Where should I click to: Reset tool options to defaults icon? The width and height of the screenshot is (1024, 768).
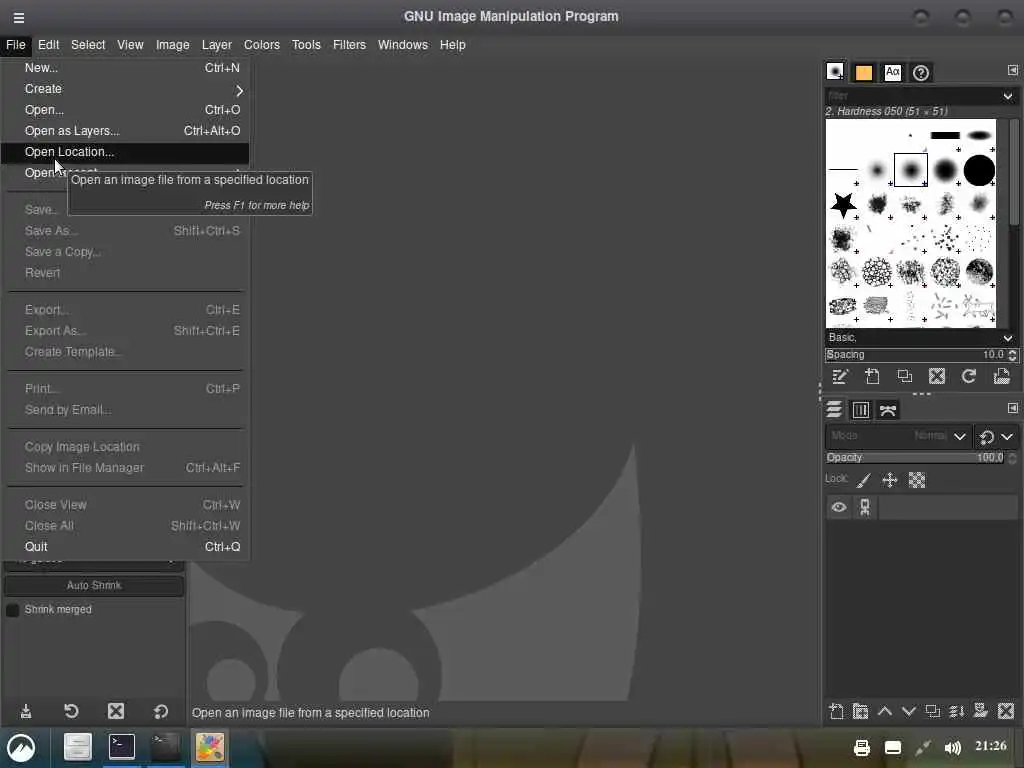(x=161, y=711)
